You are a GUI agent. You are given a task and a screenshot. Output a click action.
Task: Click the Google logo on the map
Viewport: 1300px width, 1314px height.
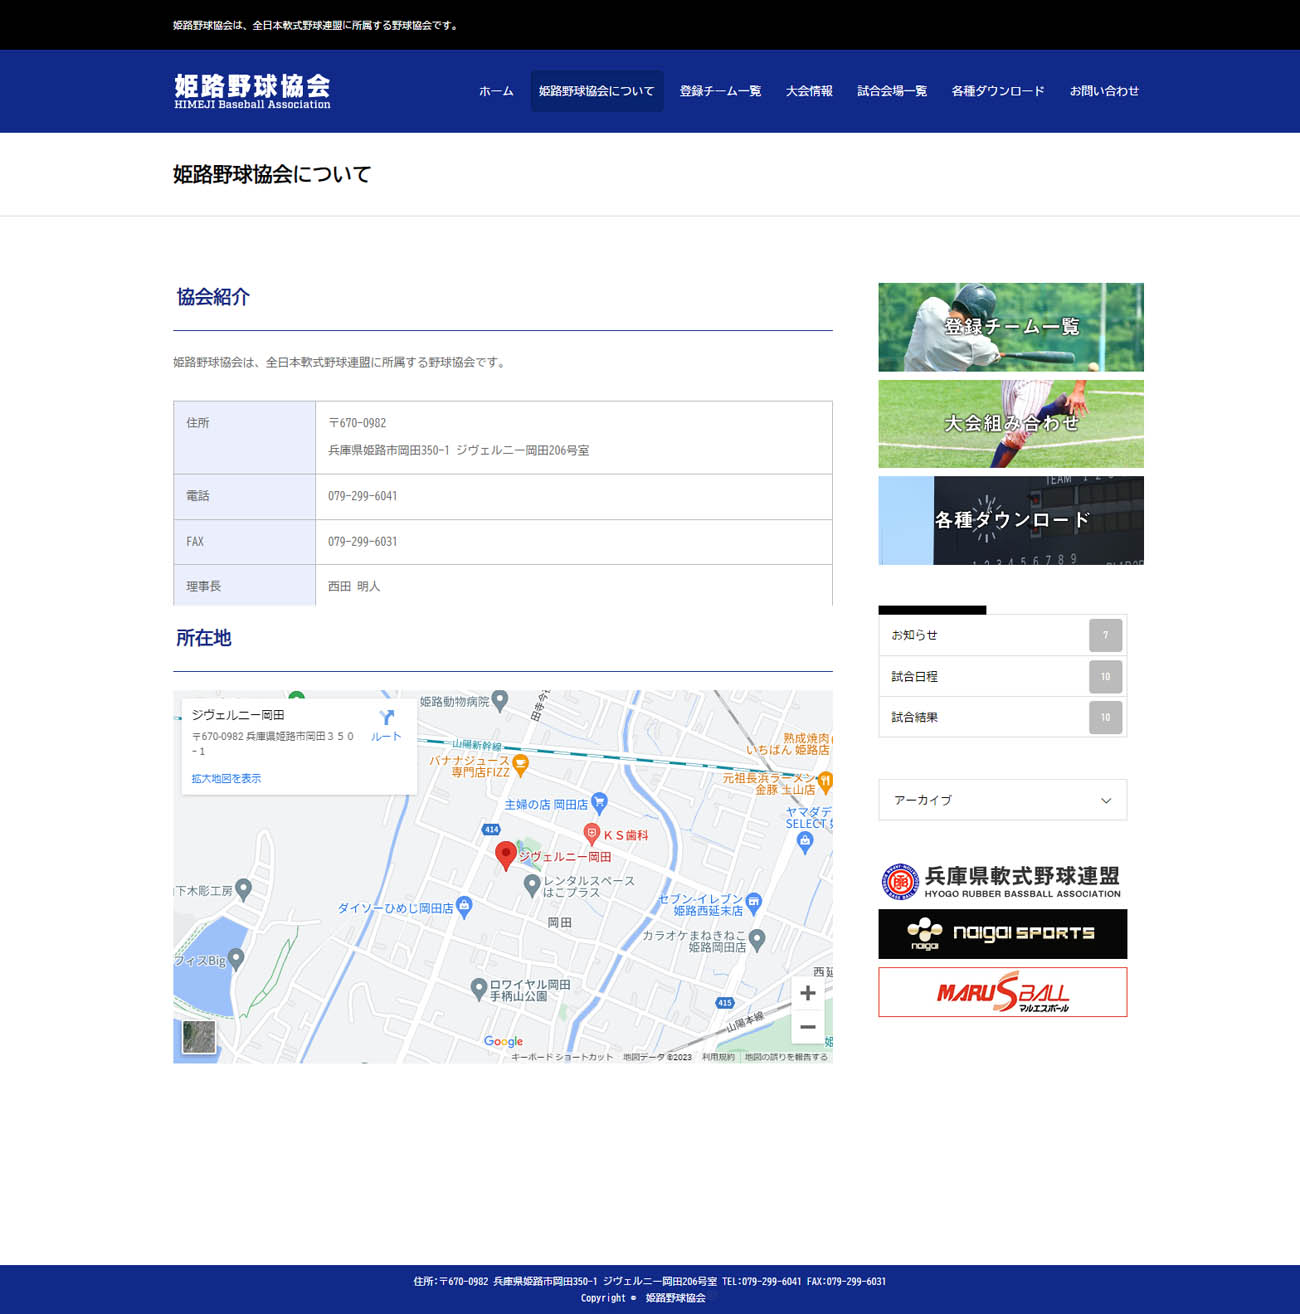pos(503,1041)
